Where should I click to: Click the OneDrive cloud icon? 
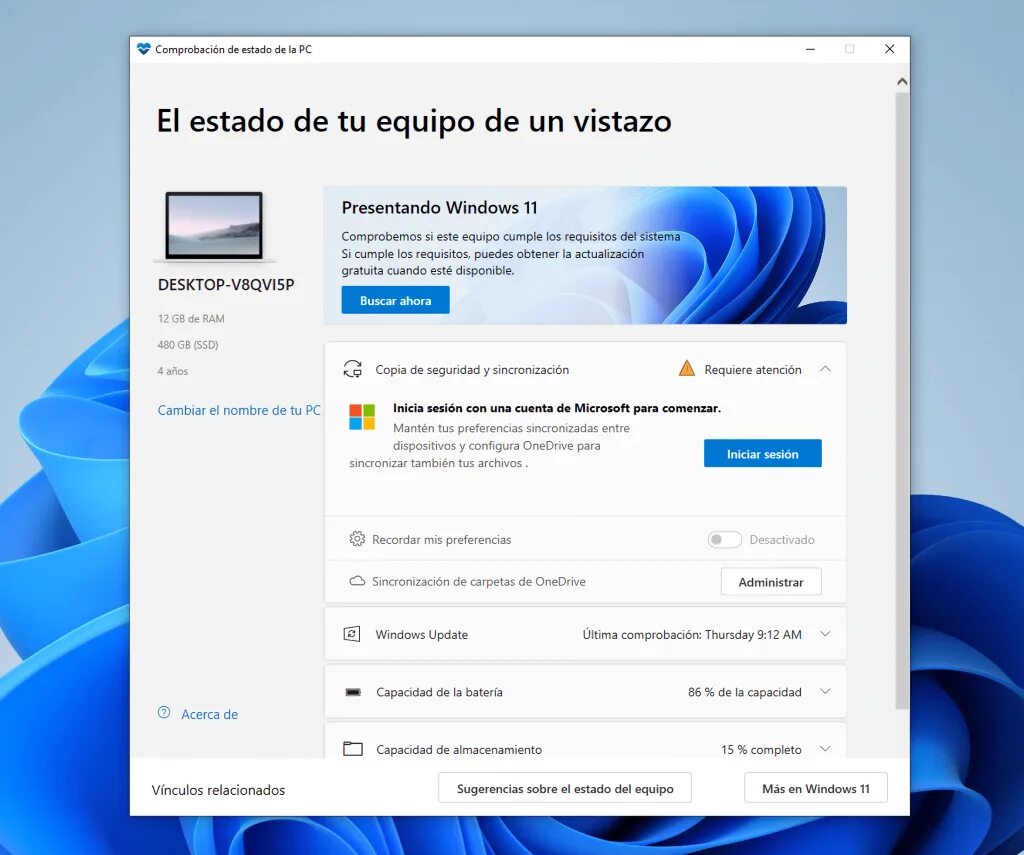coord(357,581)
